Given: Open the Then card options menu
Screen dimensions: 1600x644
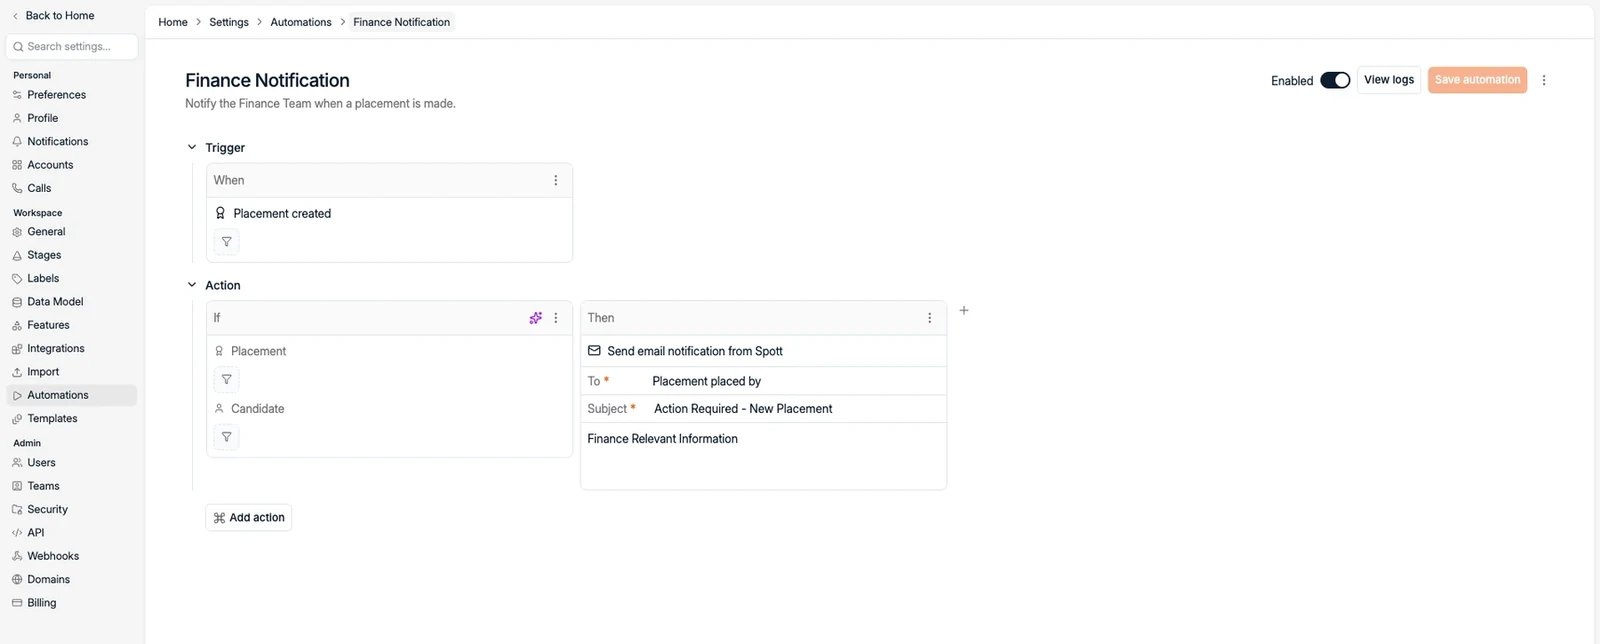Looking at the screenshot, I should [x=930, y=318].
